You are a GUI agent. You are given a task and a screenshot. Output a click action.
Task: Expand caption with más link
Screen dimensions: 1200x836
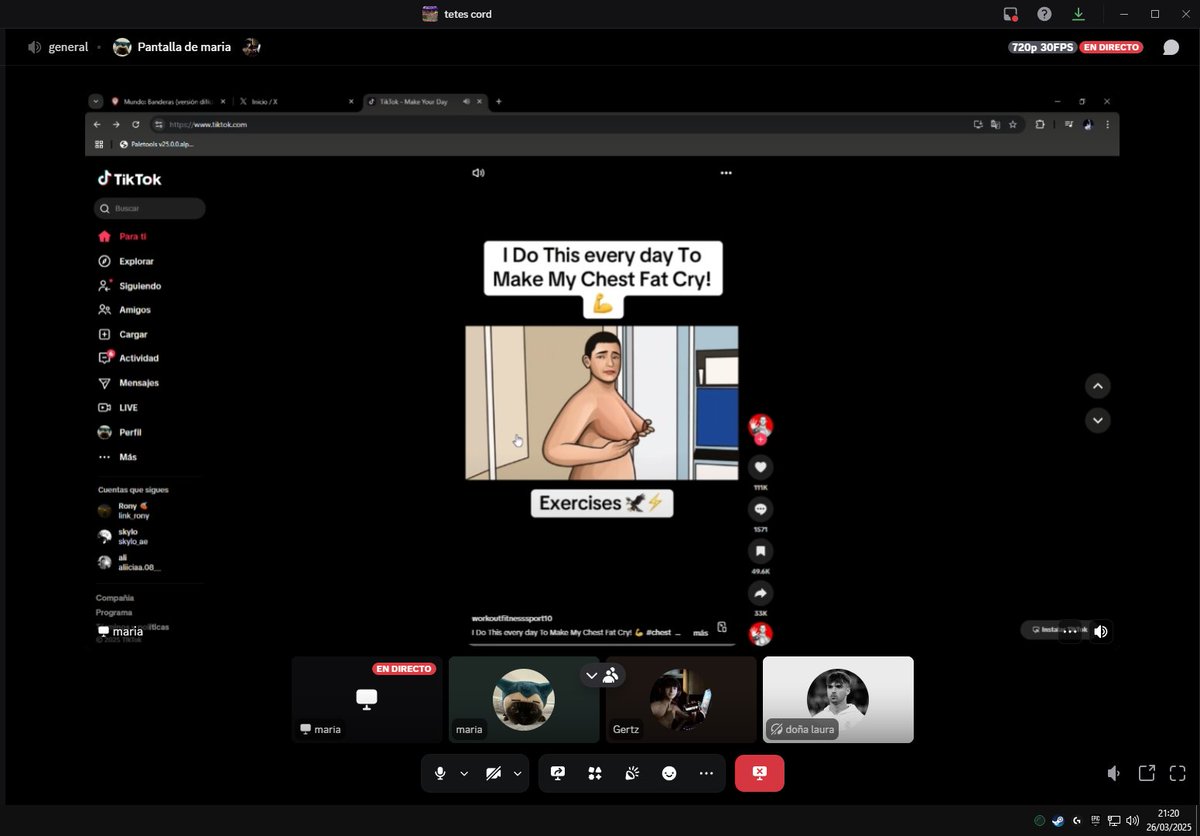pos(700,633)
